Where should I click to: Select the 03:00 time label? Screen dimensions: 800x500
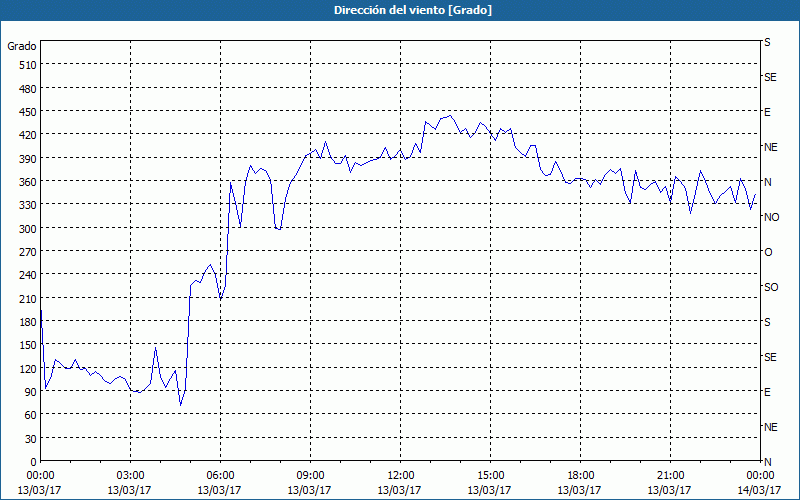[x=131, y=476]
